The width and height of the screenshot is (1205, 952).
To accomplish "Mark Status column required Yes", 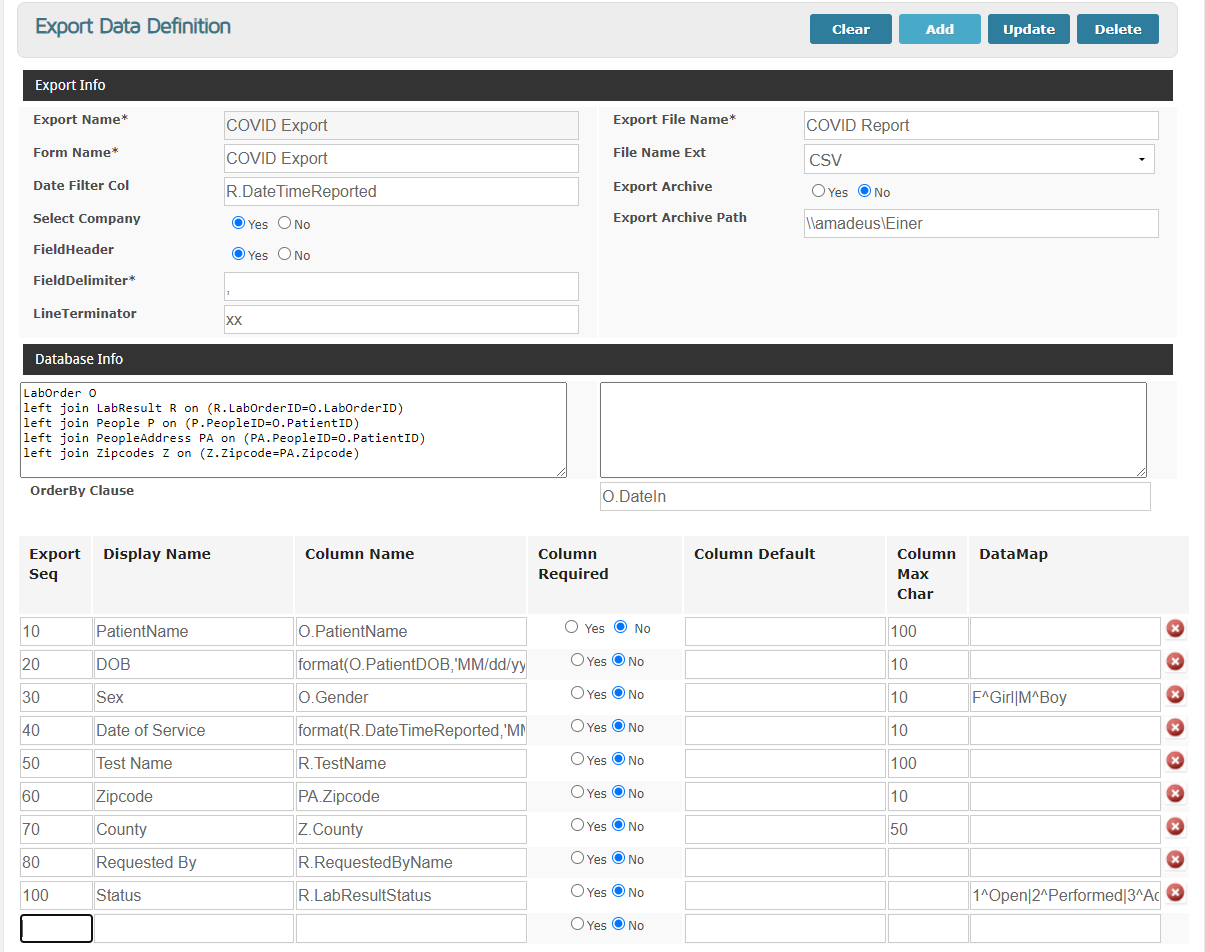I will pos(577,891).
